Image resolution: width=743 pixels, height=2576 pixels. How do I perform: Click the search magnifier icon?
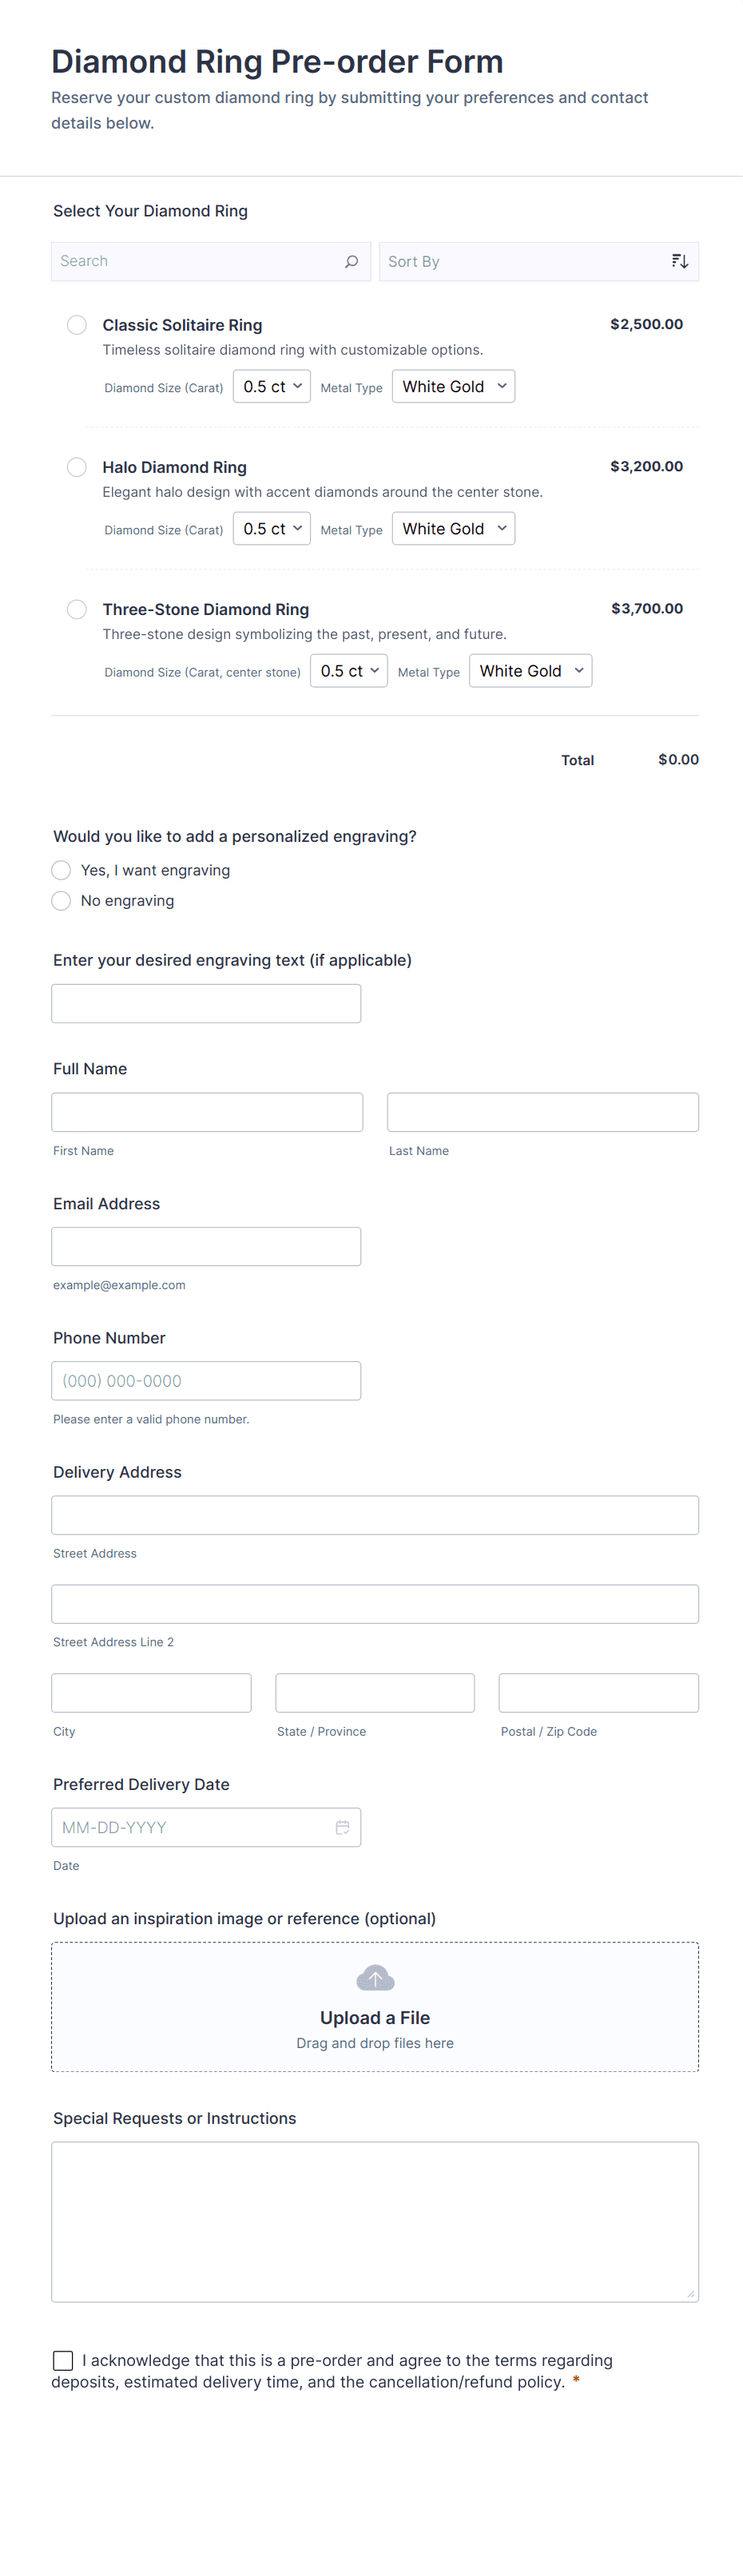(x=351, y=261)
